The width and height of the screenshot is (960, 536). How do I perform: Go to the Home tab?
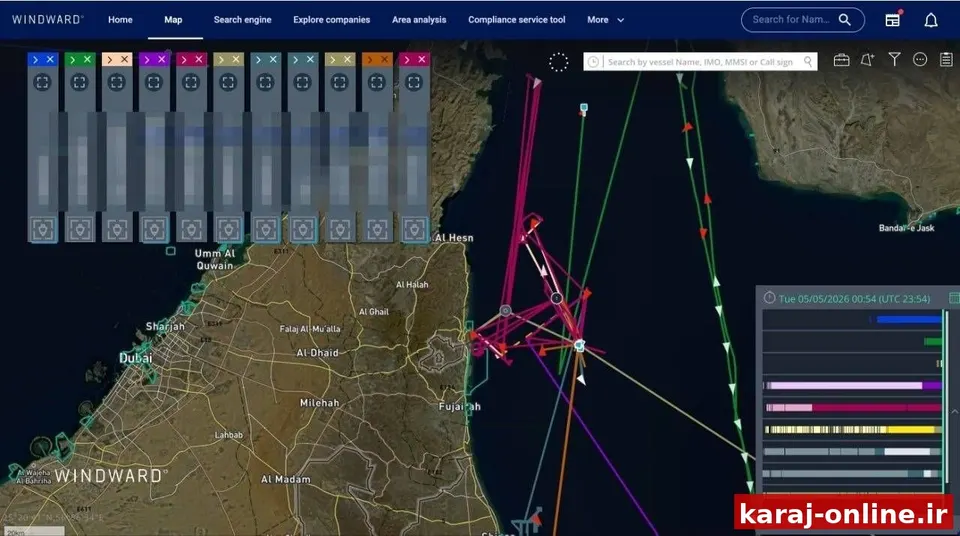coord(120,20)
